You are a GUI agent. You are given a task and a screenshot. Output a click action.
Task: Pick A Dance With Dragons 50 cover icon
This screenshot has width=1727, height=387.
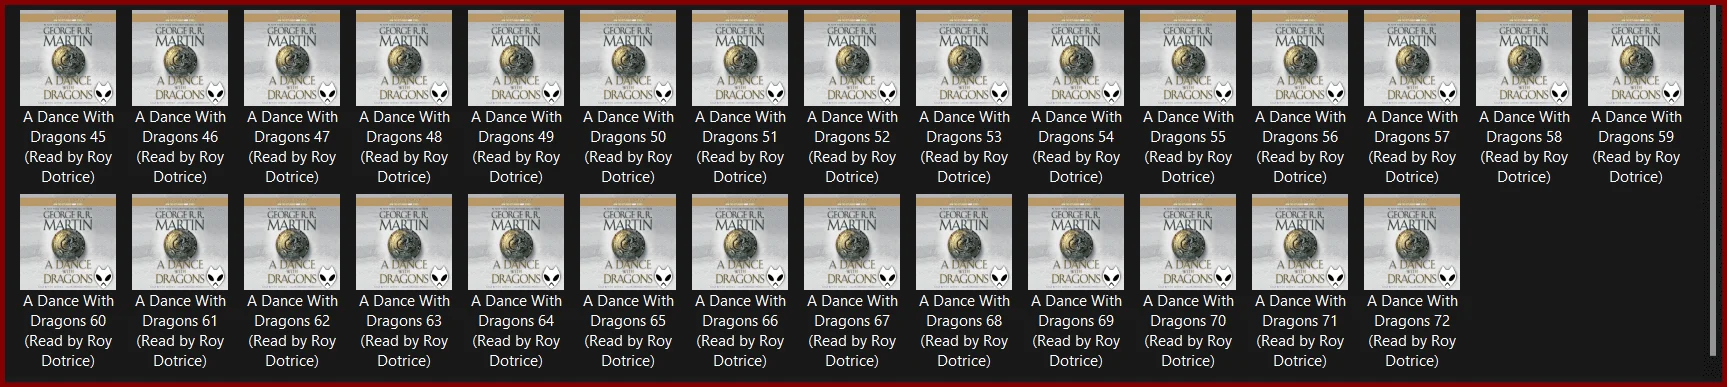tap(628, 58)
